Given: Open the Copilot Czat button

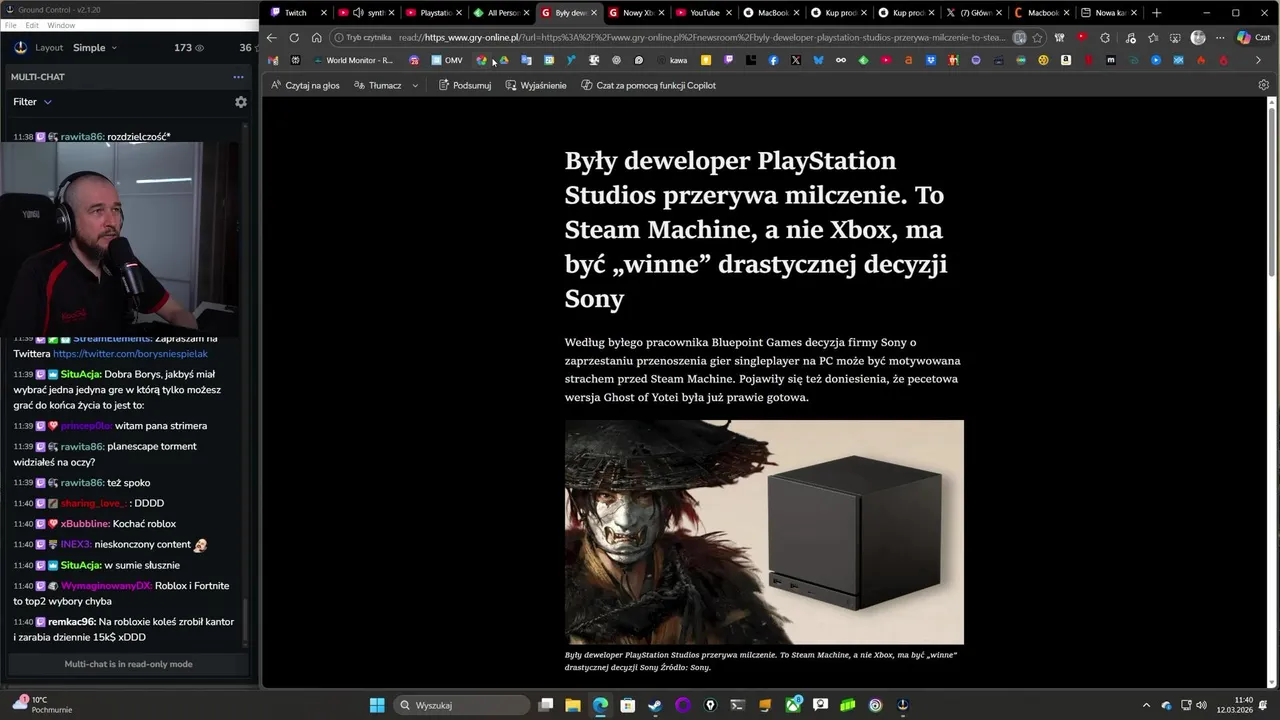Looking at the screenshot, I should tap(1256, 38).
